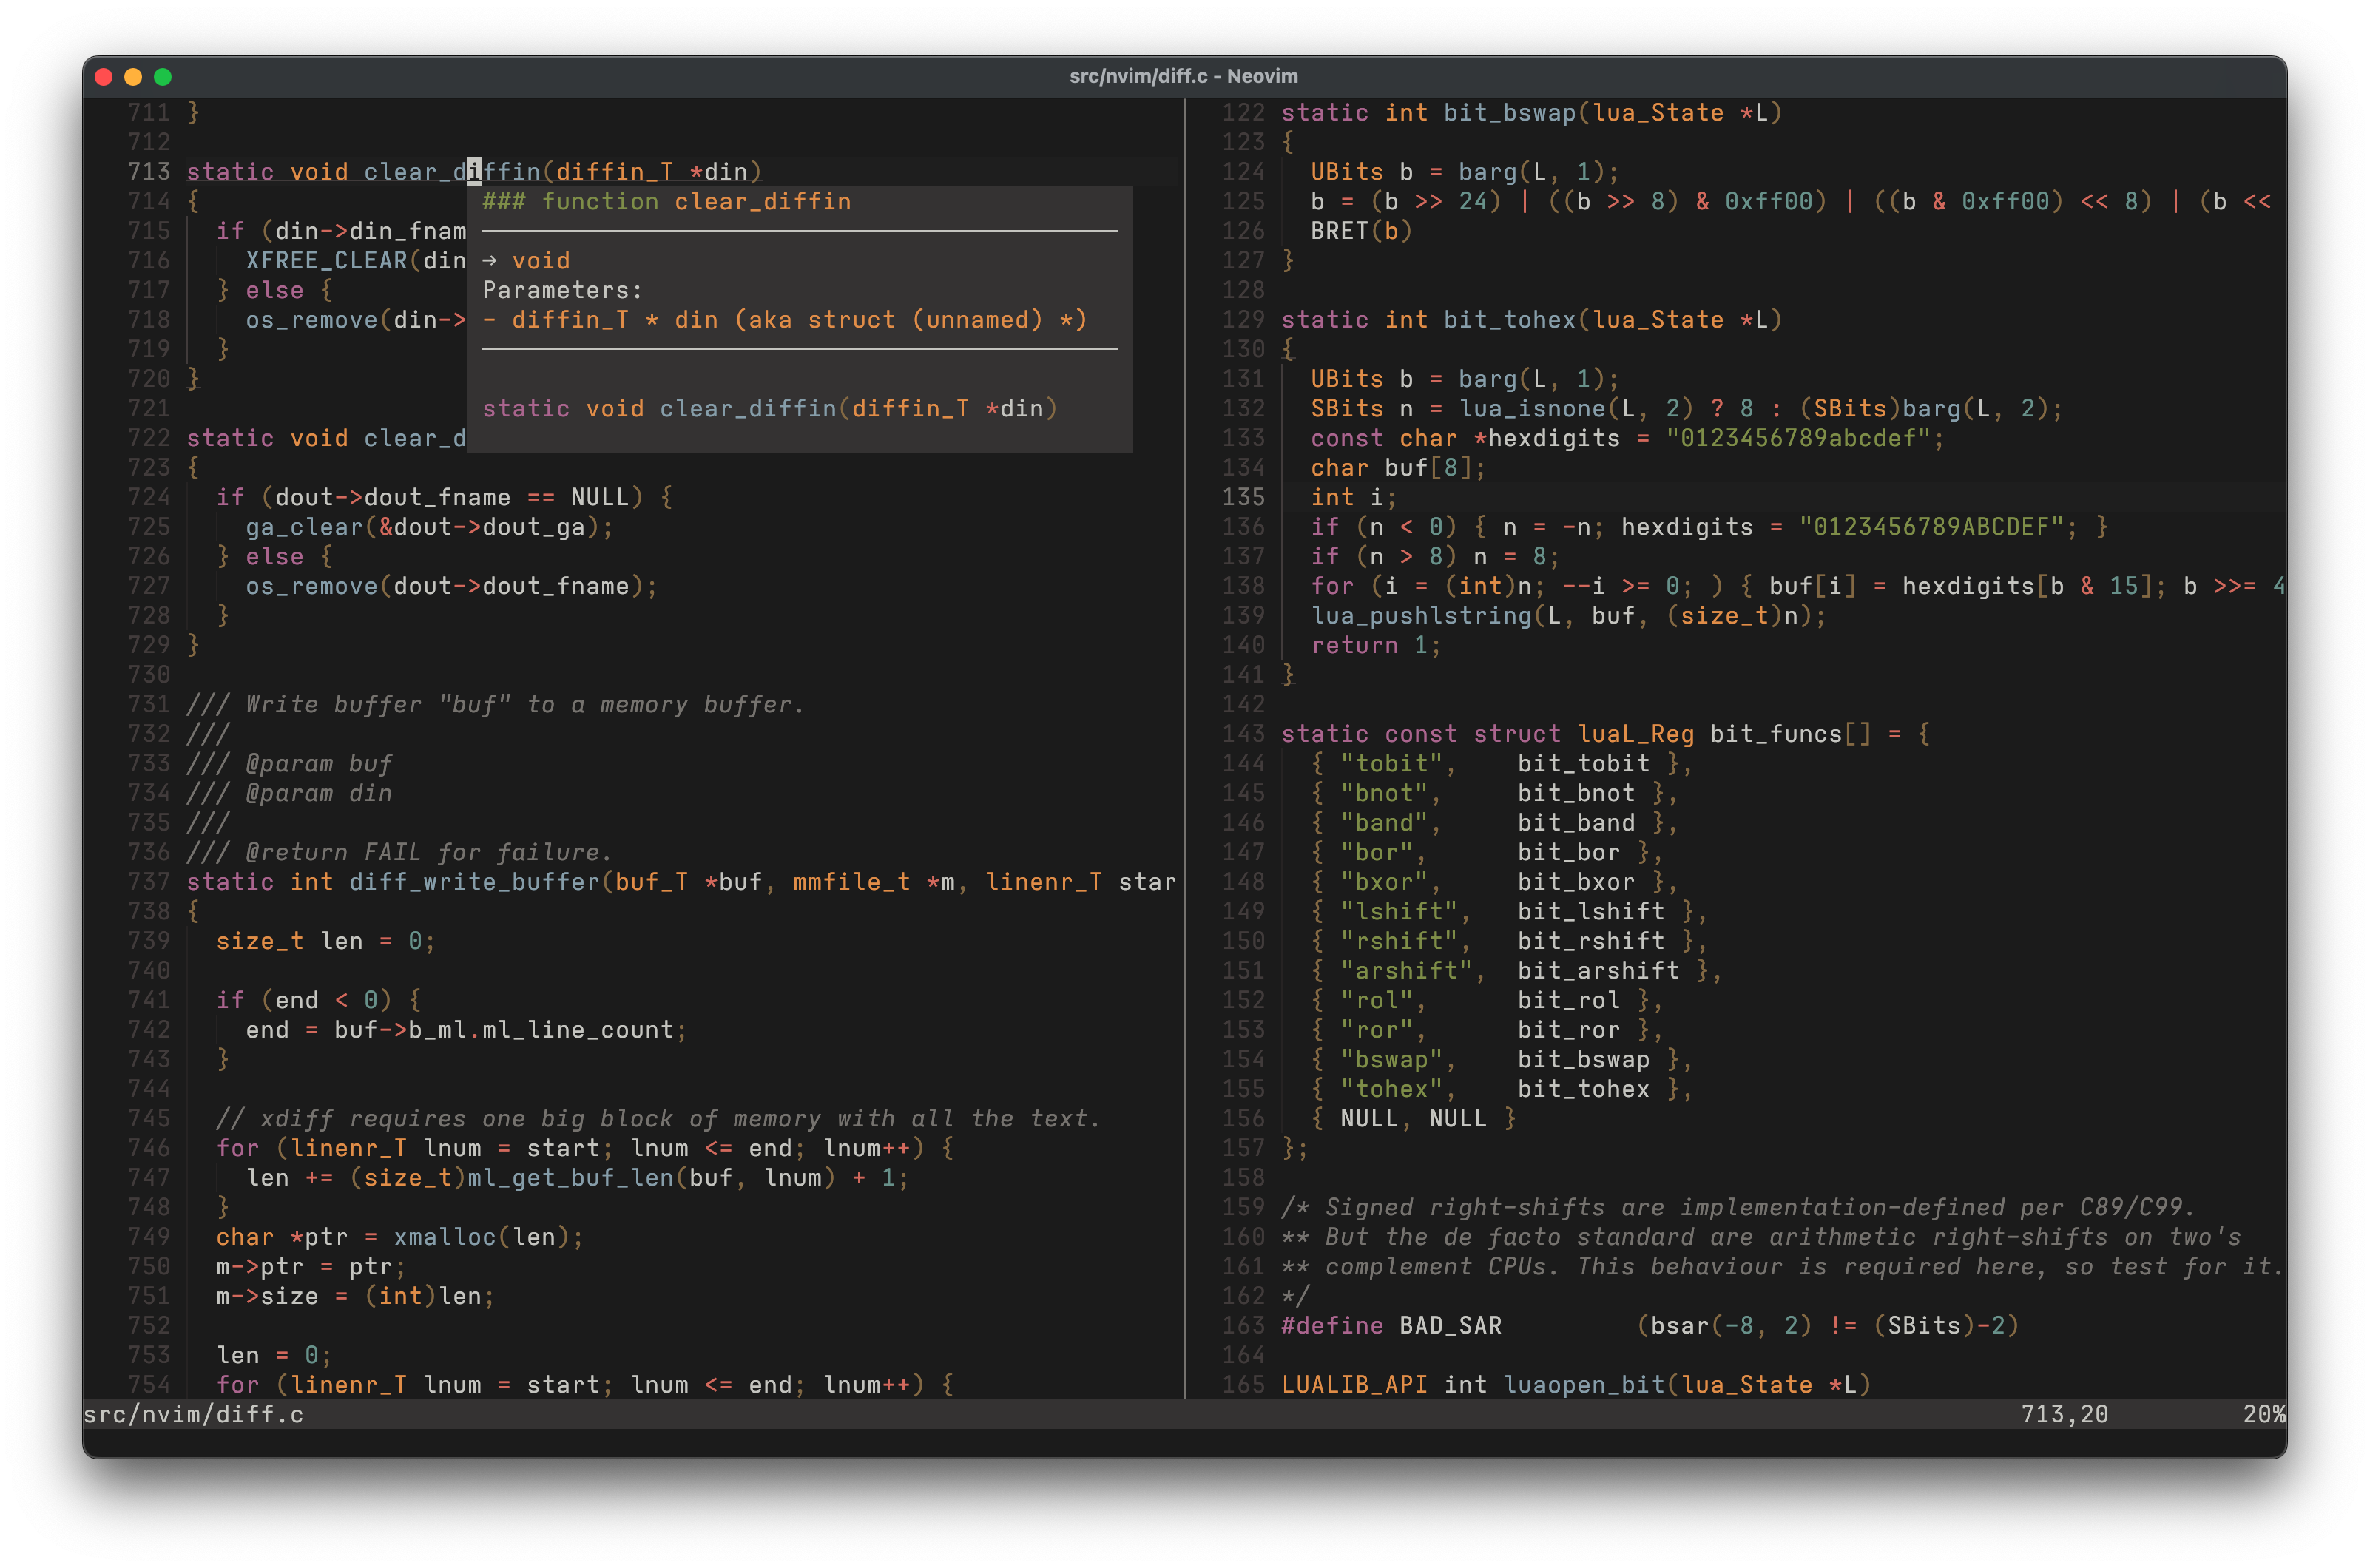Click the window title src/nvim/diff.c - Neovim
Screen dimensions: 2370x1568
click(x=1184, y=76)
